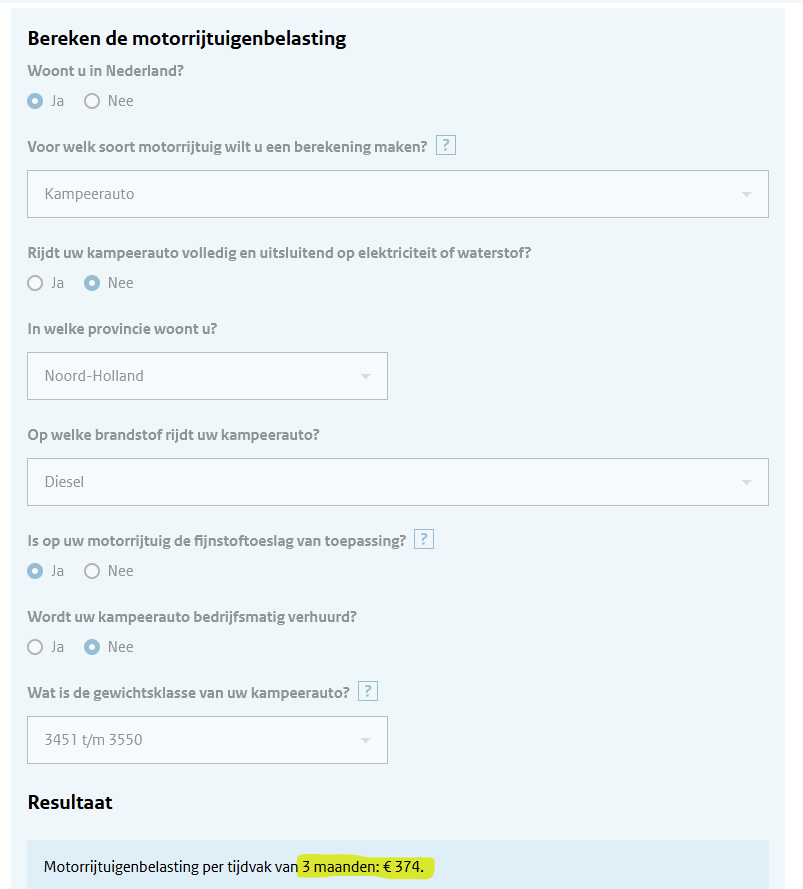Set fijnstoftoeslag van toepassing to 'Nee'
Viewport: 803px width, 889px height.
(x=93, y=571)
